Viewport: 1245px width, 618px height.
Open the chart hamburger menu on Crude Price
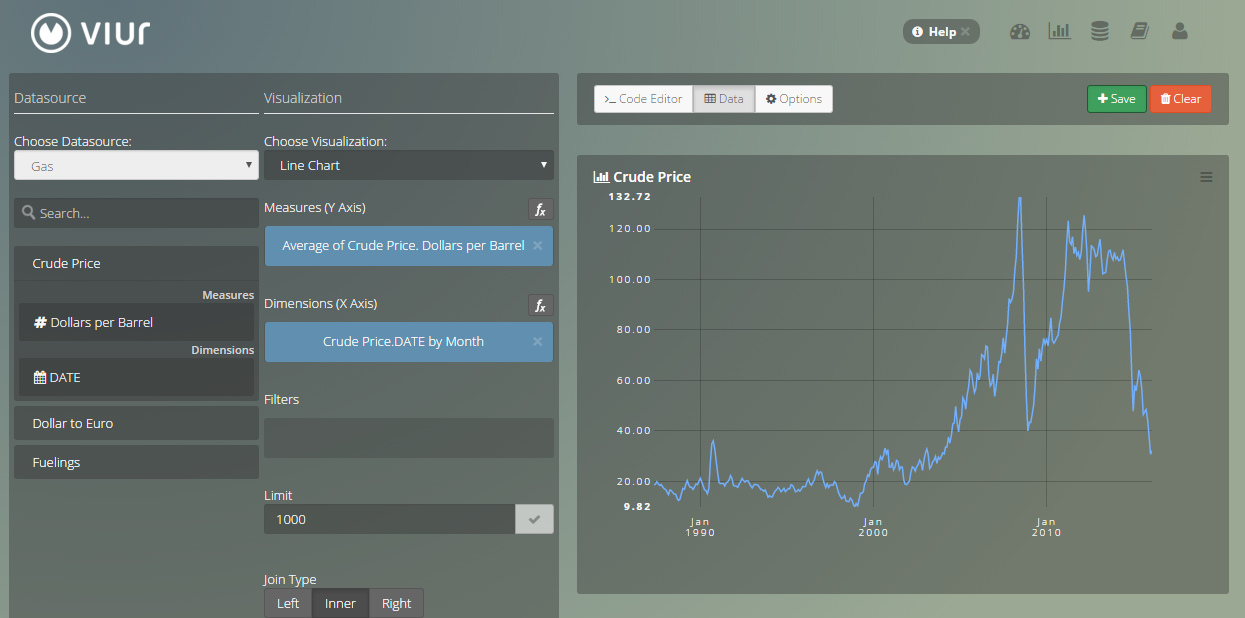coord(1205,176)
